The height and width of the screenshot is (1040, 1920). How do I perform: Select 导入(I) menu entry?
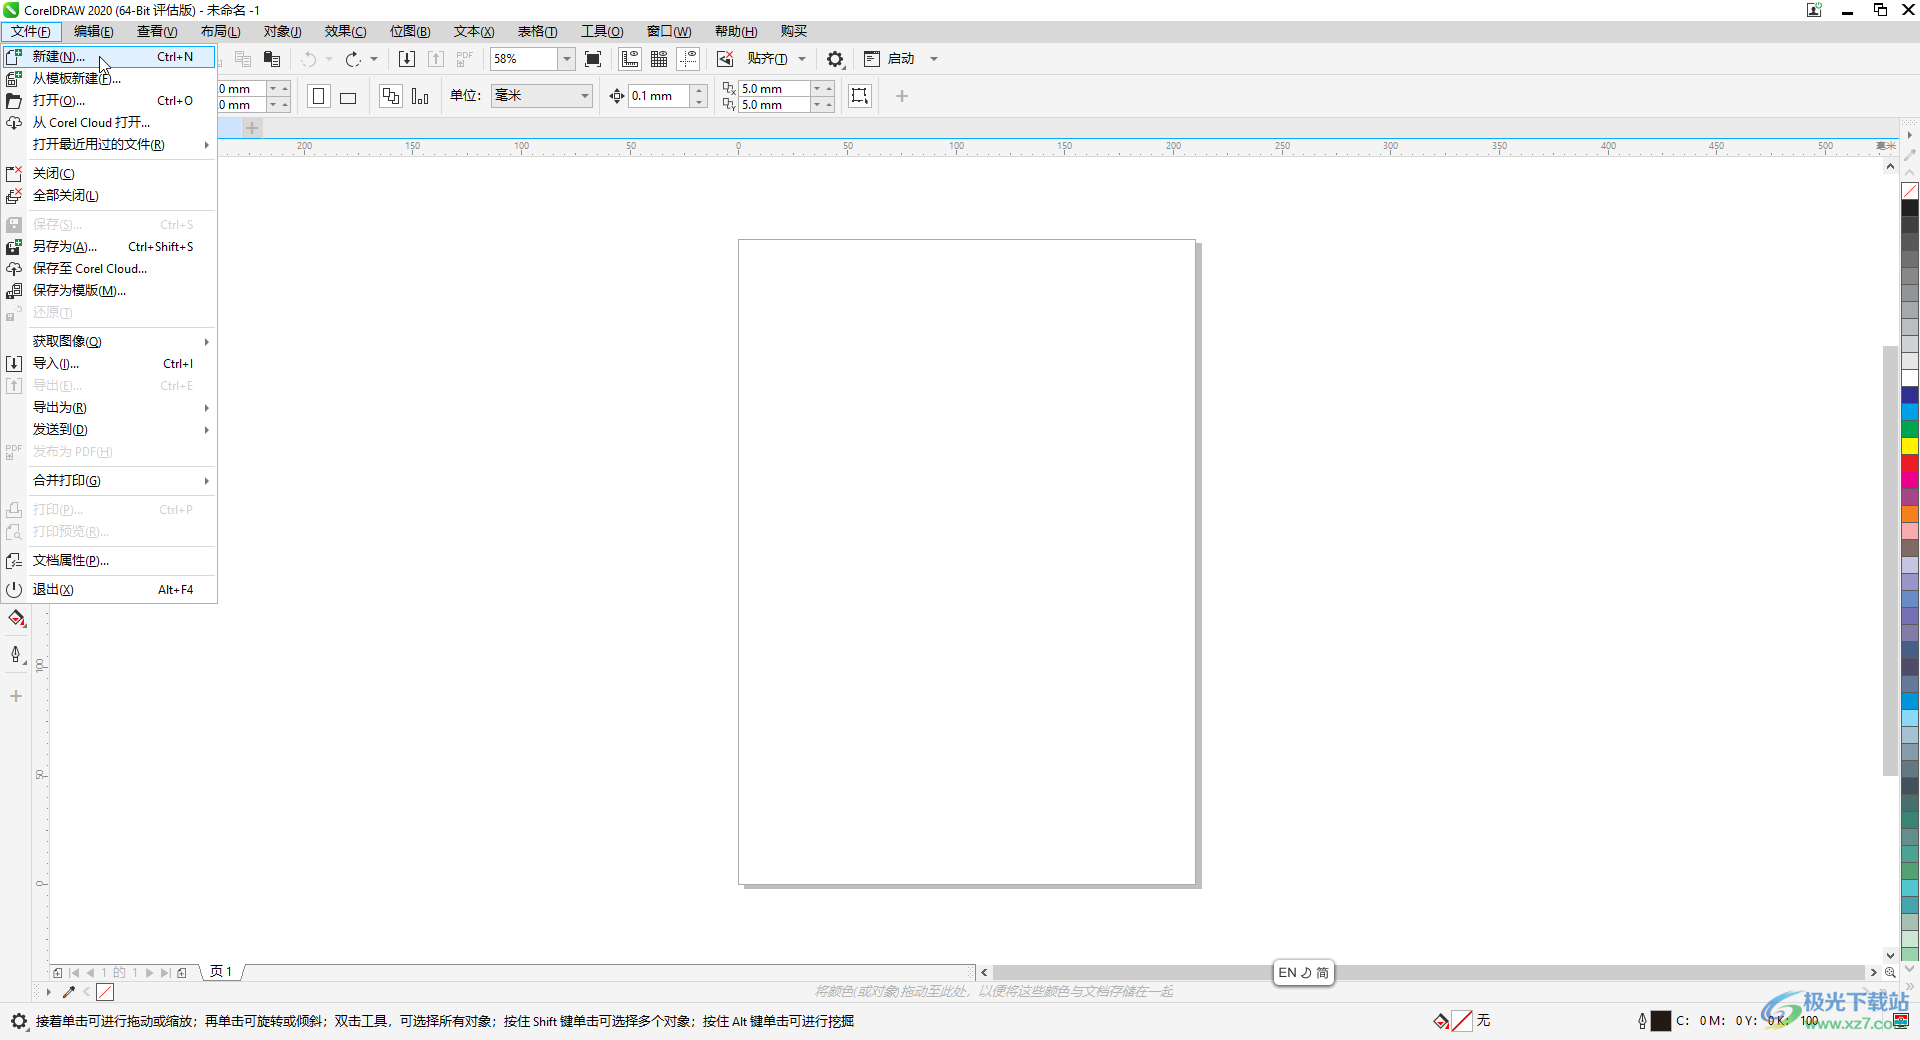[x=109, y=363]
